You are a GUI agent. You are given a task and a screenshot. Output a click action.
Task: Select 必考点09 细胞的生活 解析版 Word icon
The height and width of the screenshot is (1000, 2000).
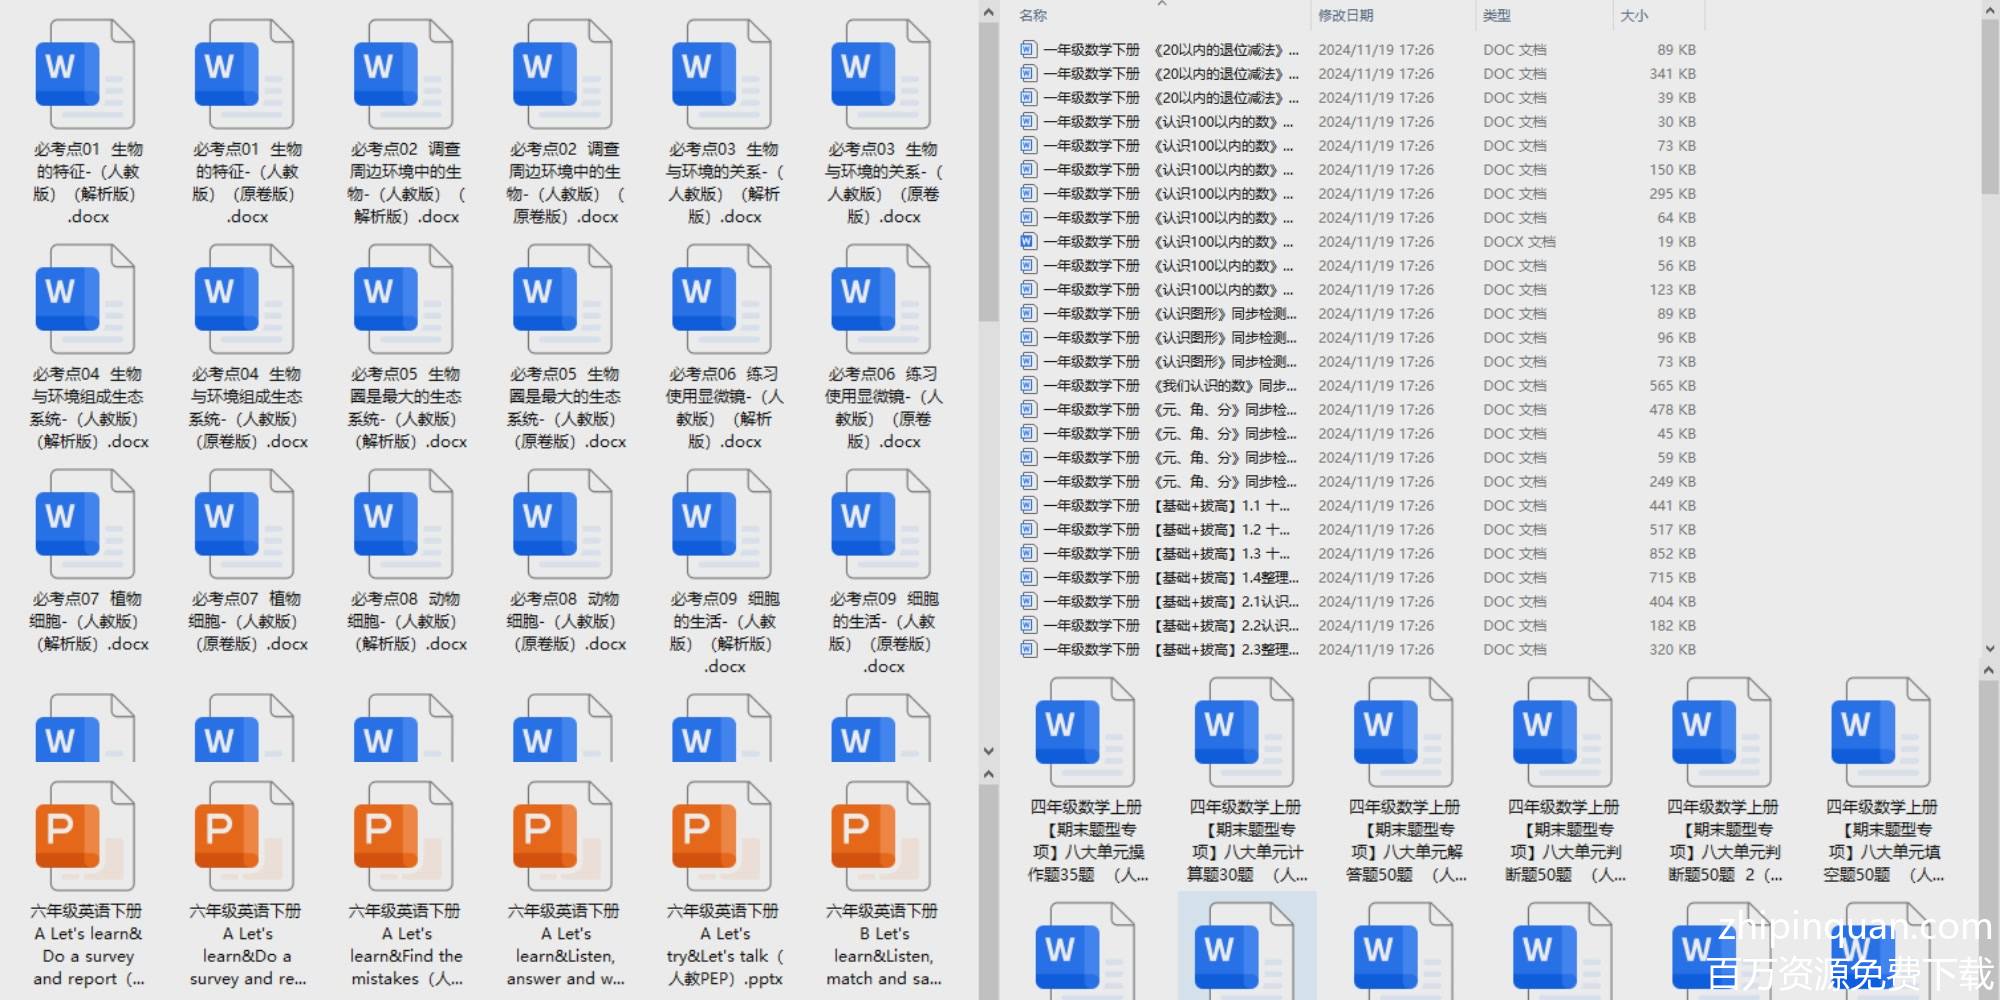point(721,525)
